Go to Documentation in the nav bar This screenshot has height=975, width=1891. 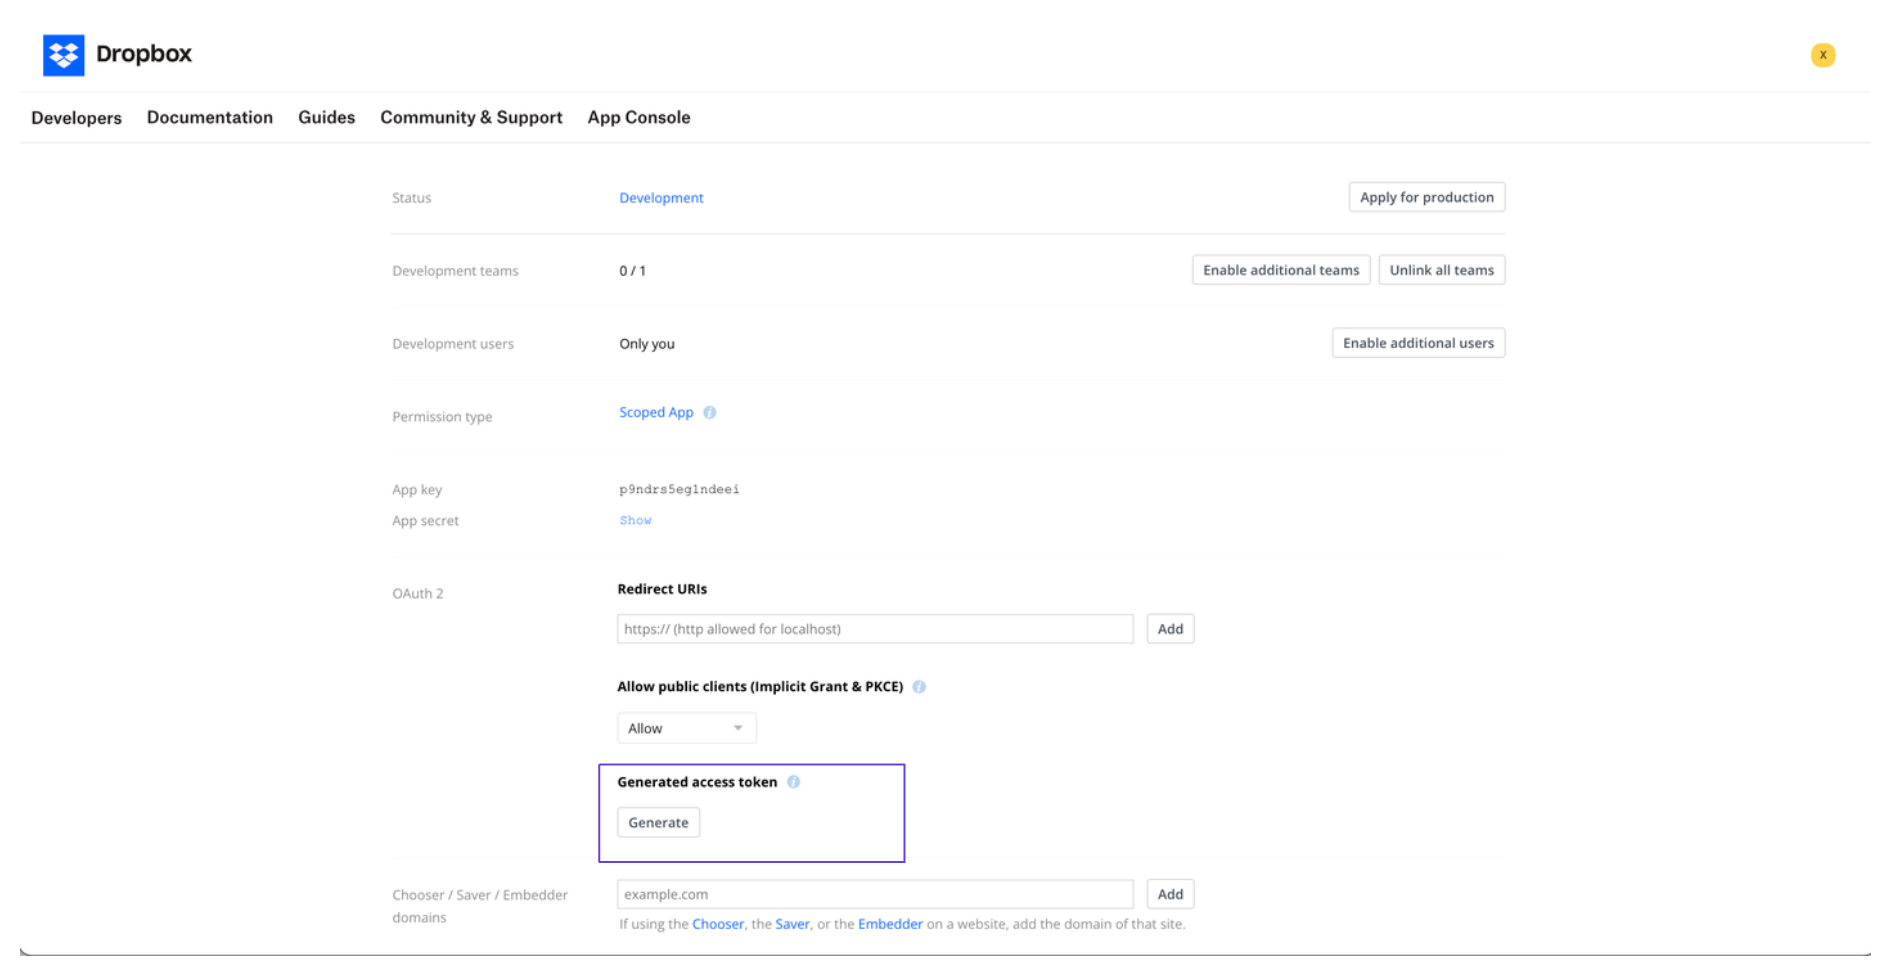[210, 117]
